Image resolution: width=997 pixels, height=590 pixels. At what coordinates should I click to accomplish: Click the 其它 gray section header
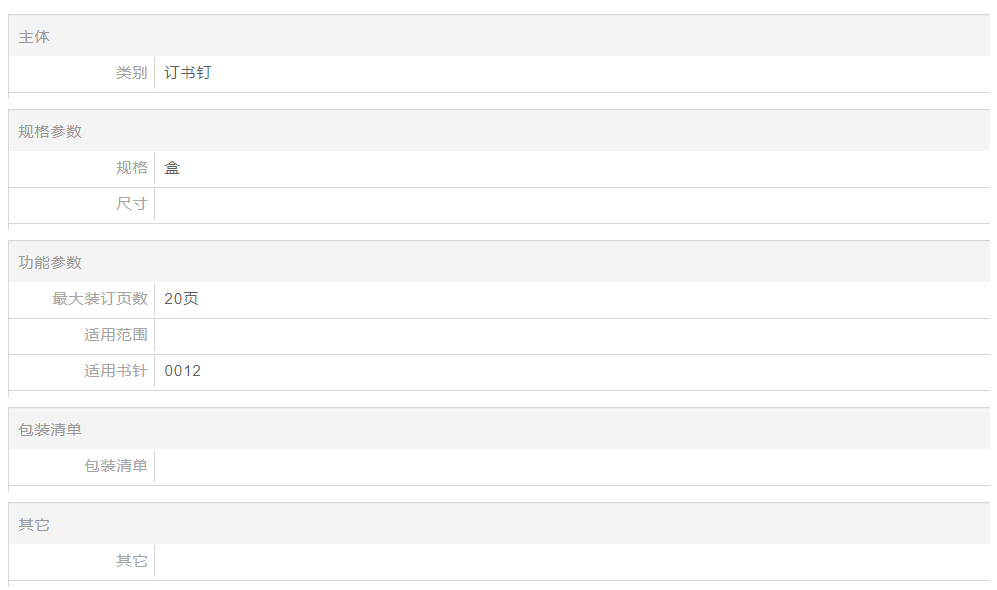pyautogui.click(x=34, y=525)
